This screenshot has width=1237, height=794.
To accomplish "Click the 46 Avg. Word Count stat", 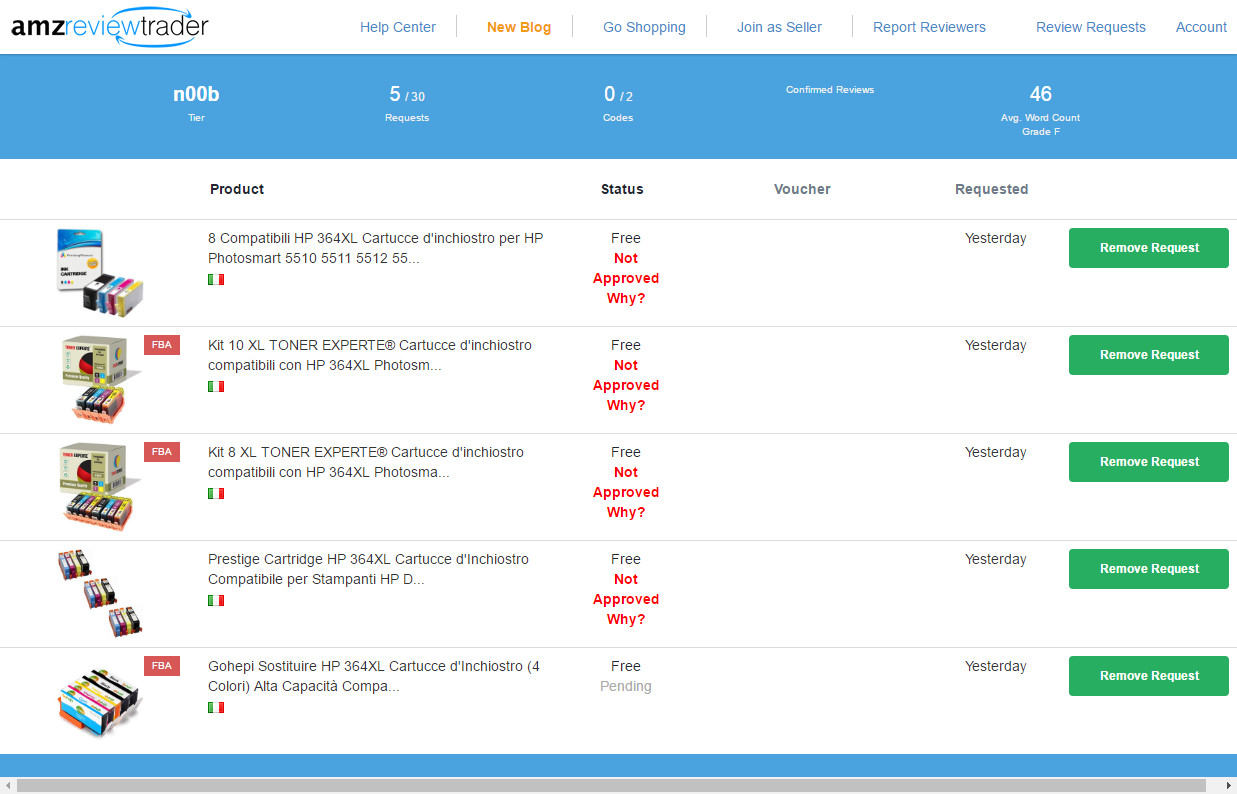I will (x=1041, y=109).
